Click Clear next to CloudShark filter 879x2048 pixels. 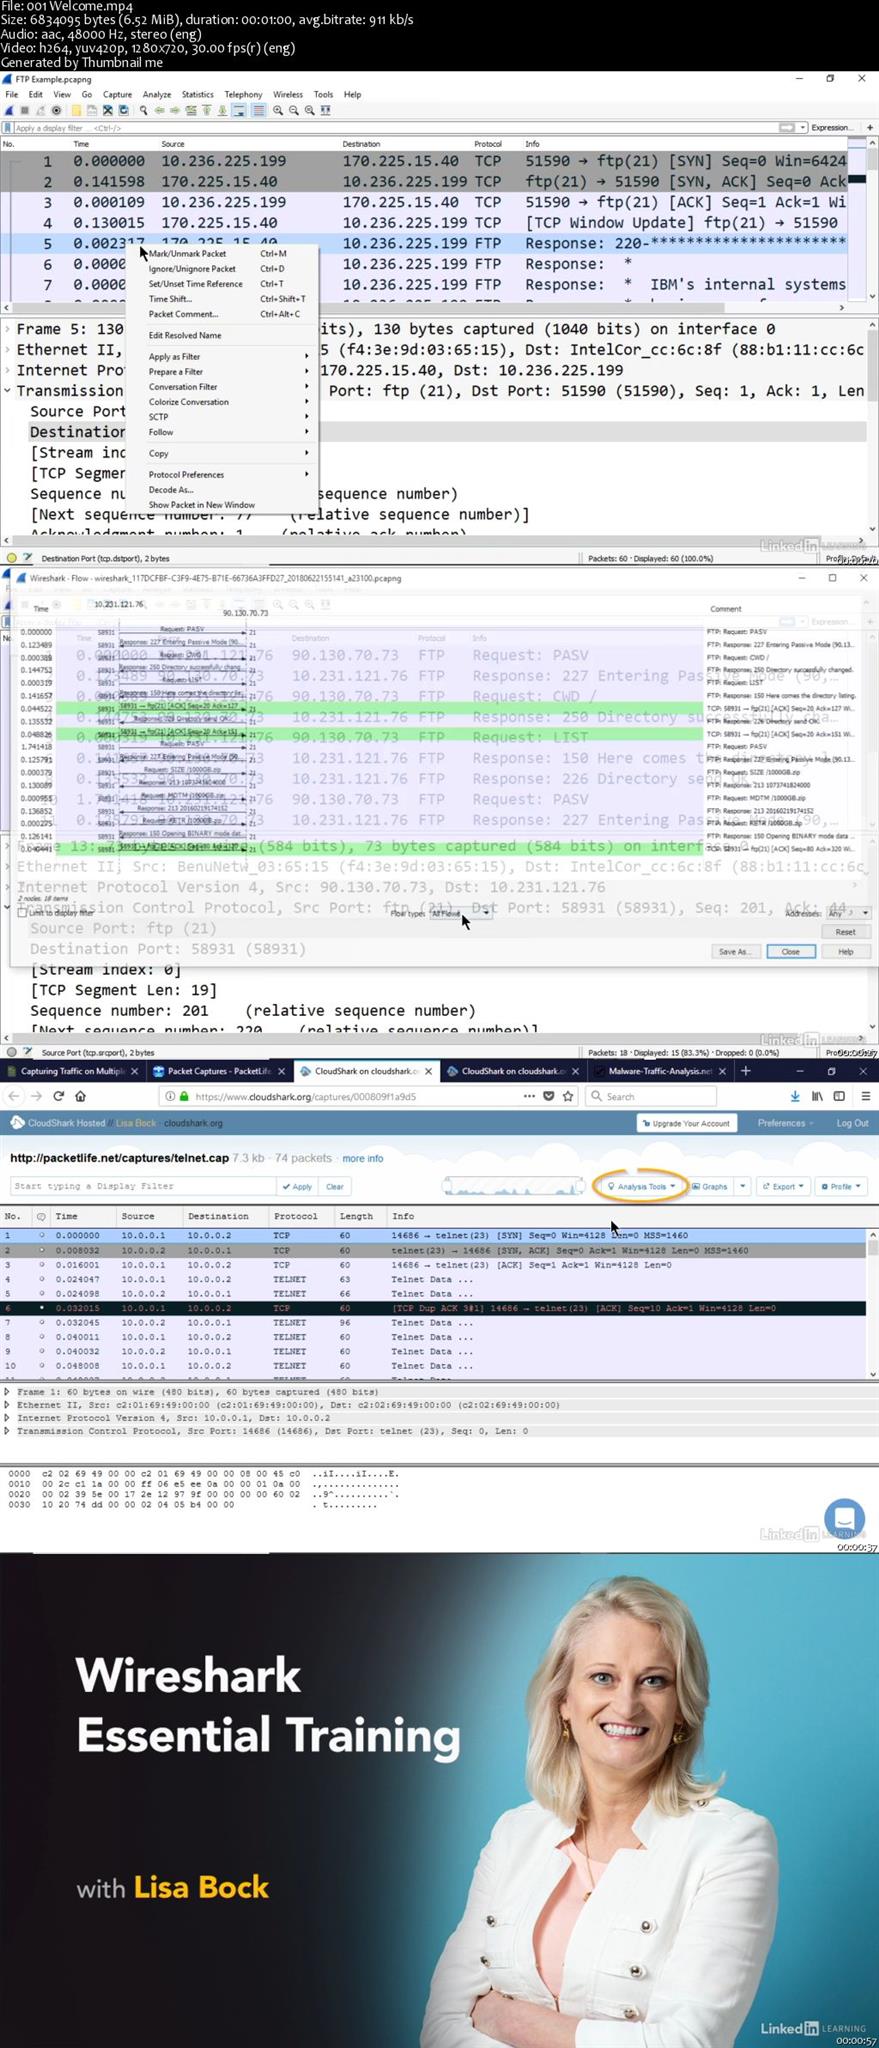click(334, 1186)
